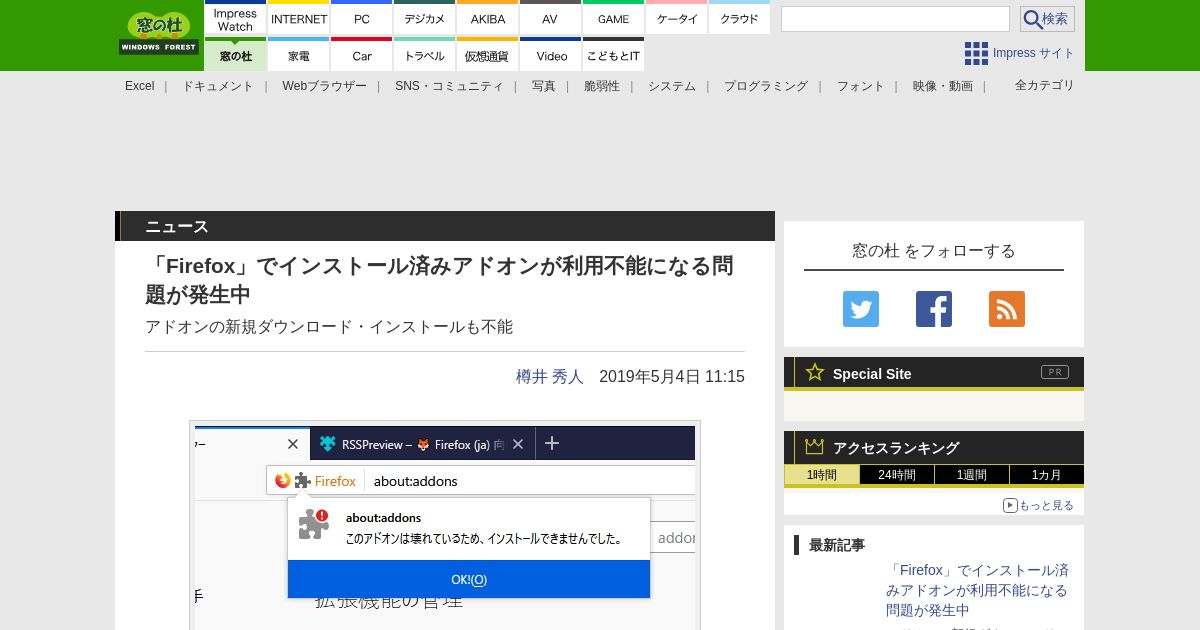The width and height of the screenshot is (1200, 630).
Task: Browse the 脆弱性 category
Action: (602, 86)
